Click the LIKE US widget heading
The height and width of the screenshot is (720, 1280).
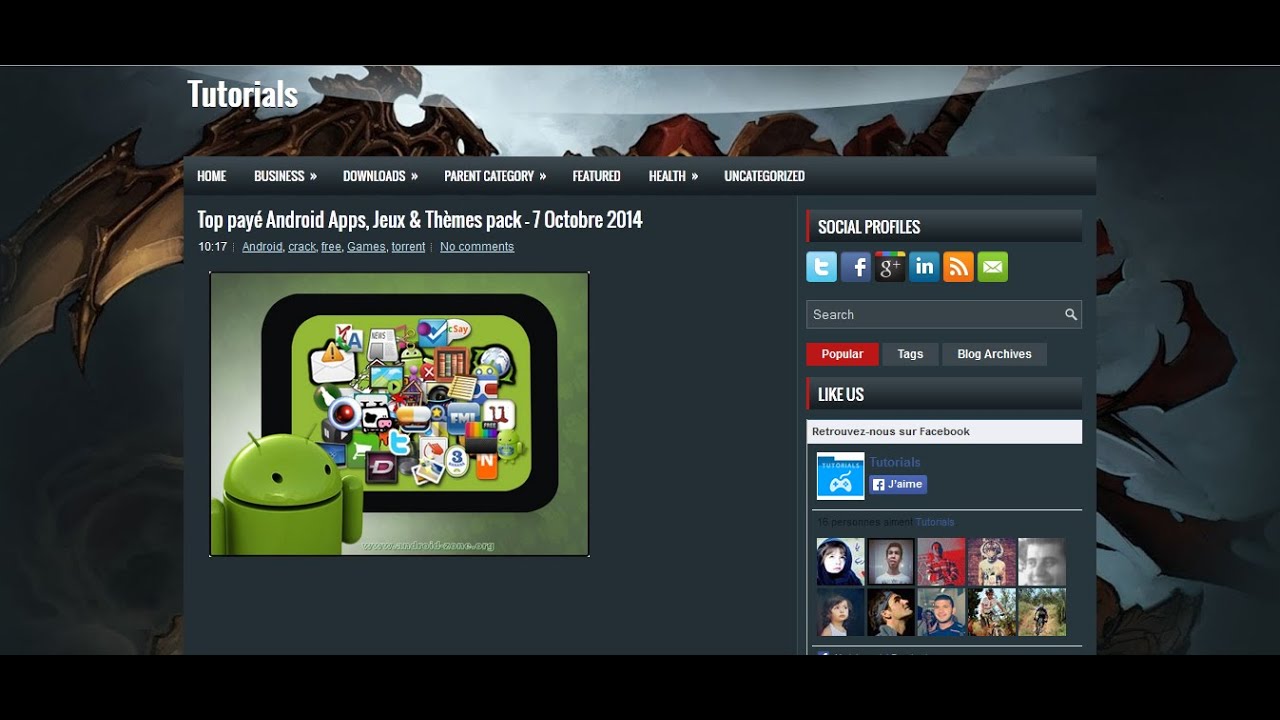coord(841,394)
